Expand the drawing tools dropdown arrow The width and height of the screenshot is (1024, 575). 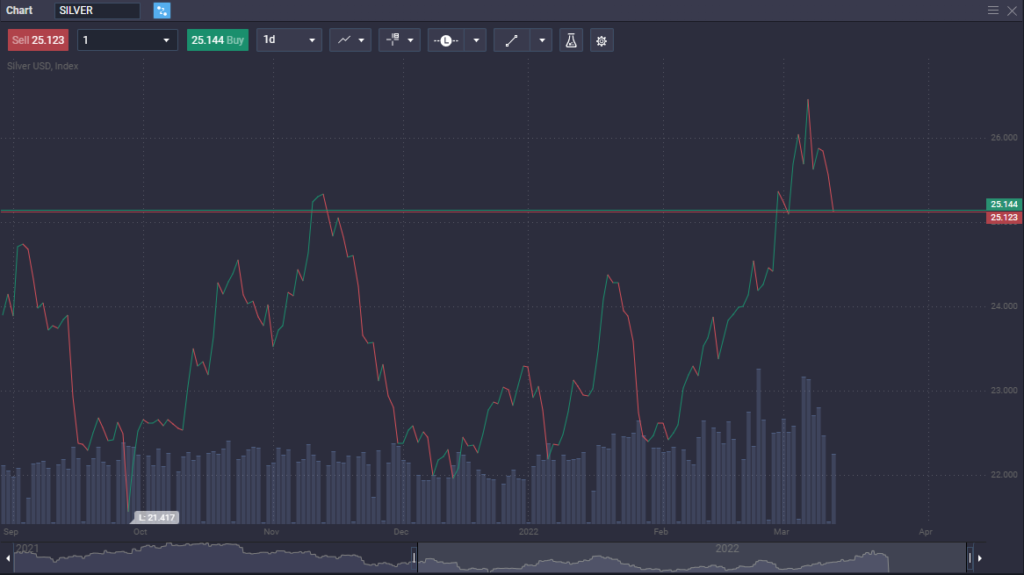click(x=542, y=41)
